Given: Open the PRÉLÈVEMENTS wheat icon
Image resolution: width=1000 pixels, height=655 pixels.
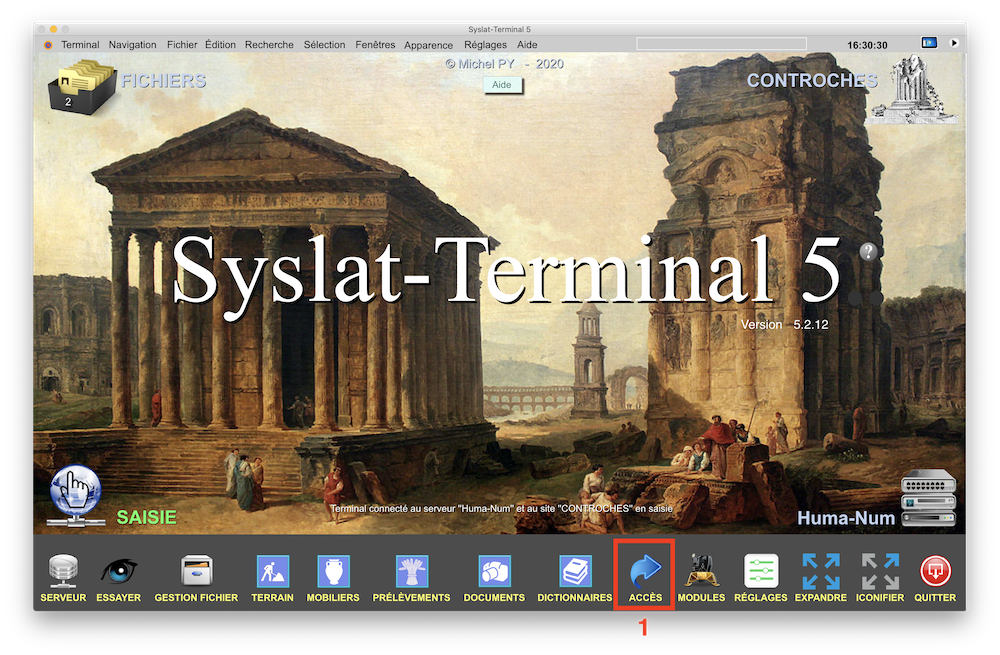Looking at the screenshot, I should click(411, 571).
